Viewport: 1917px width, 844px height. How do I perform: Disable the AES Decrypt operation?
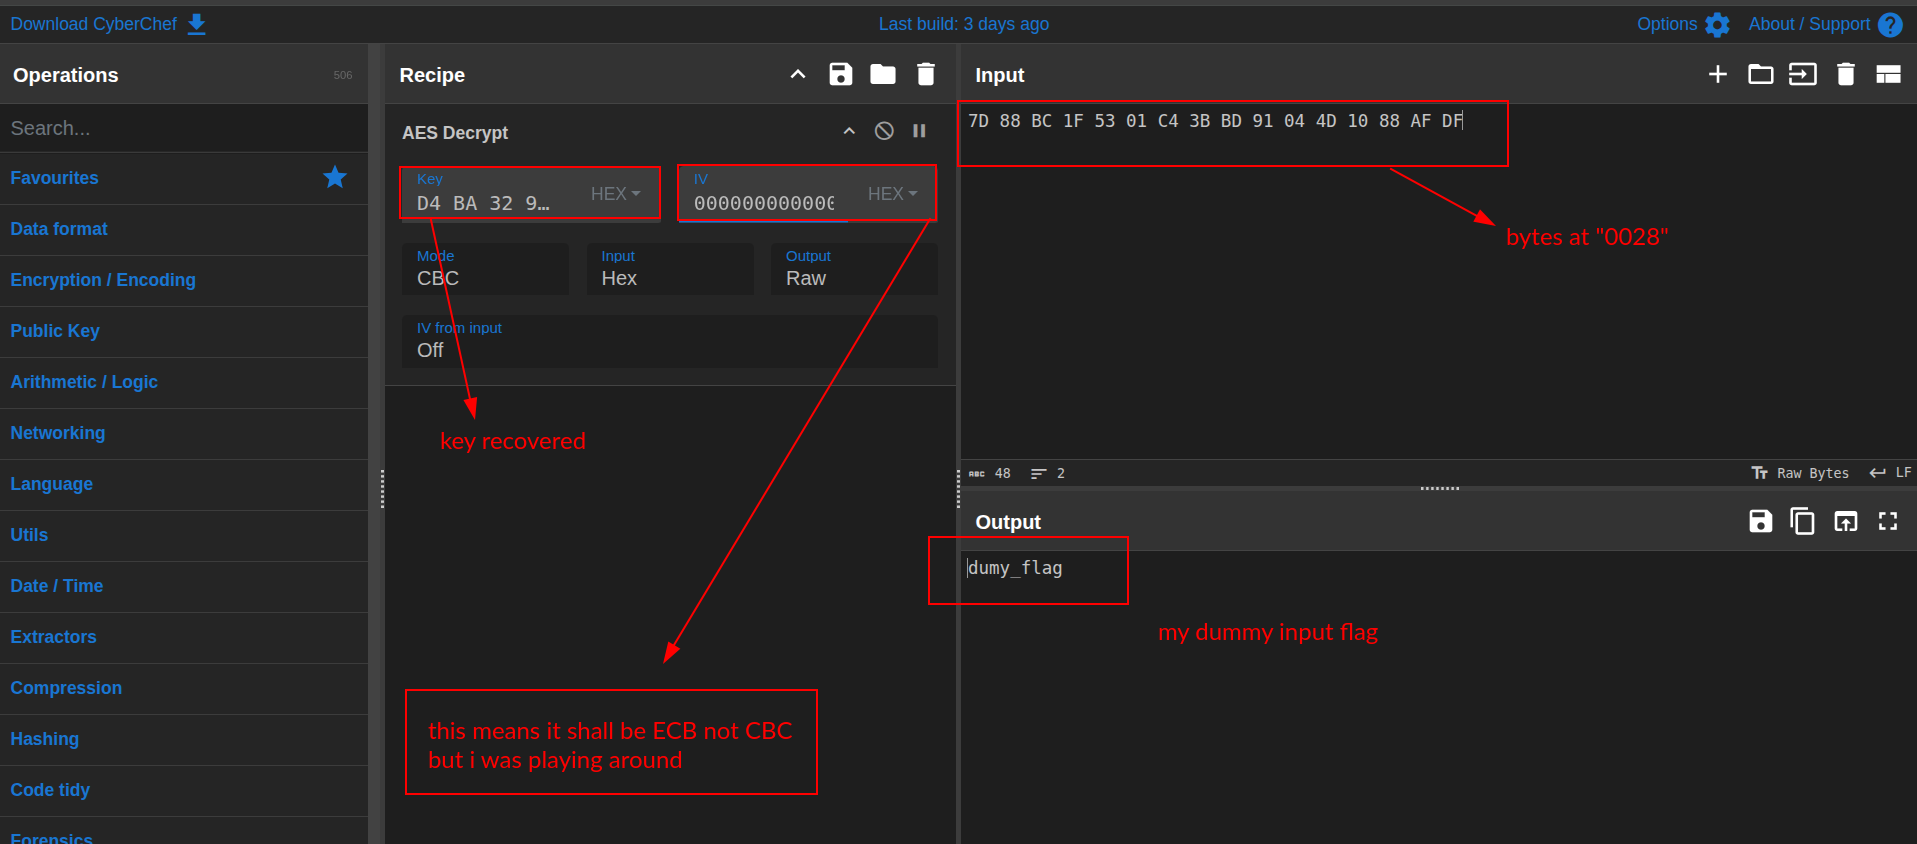click(x=884, y=131)
